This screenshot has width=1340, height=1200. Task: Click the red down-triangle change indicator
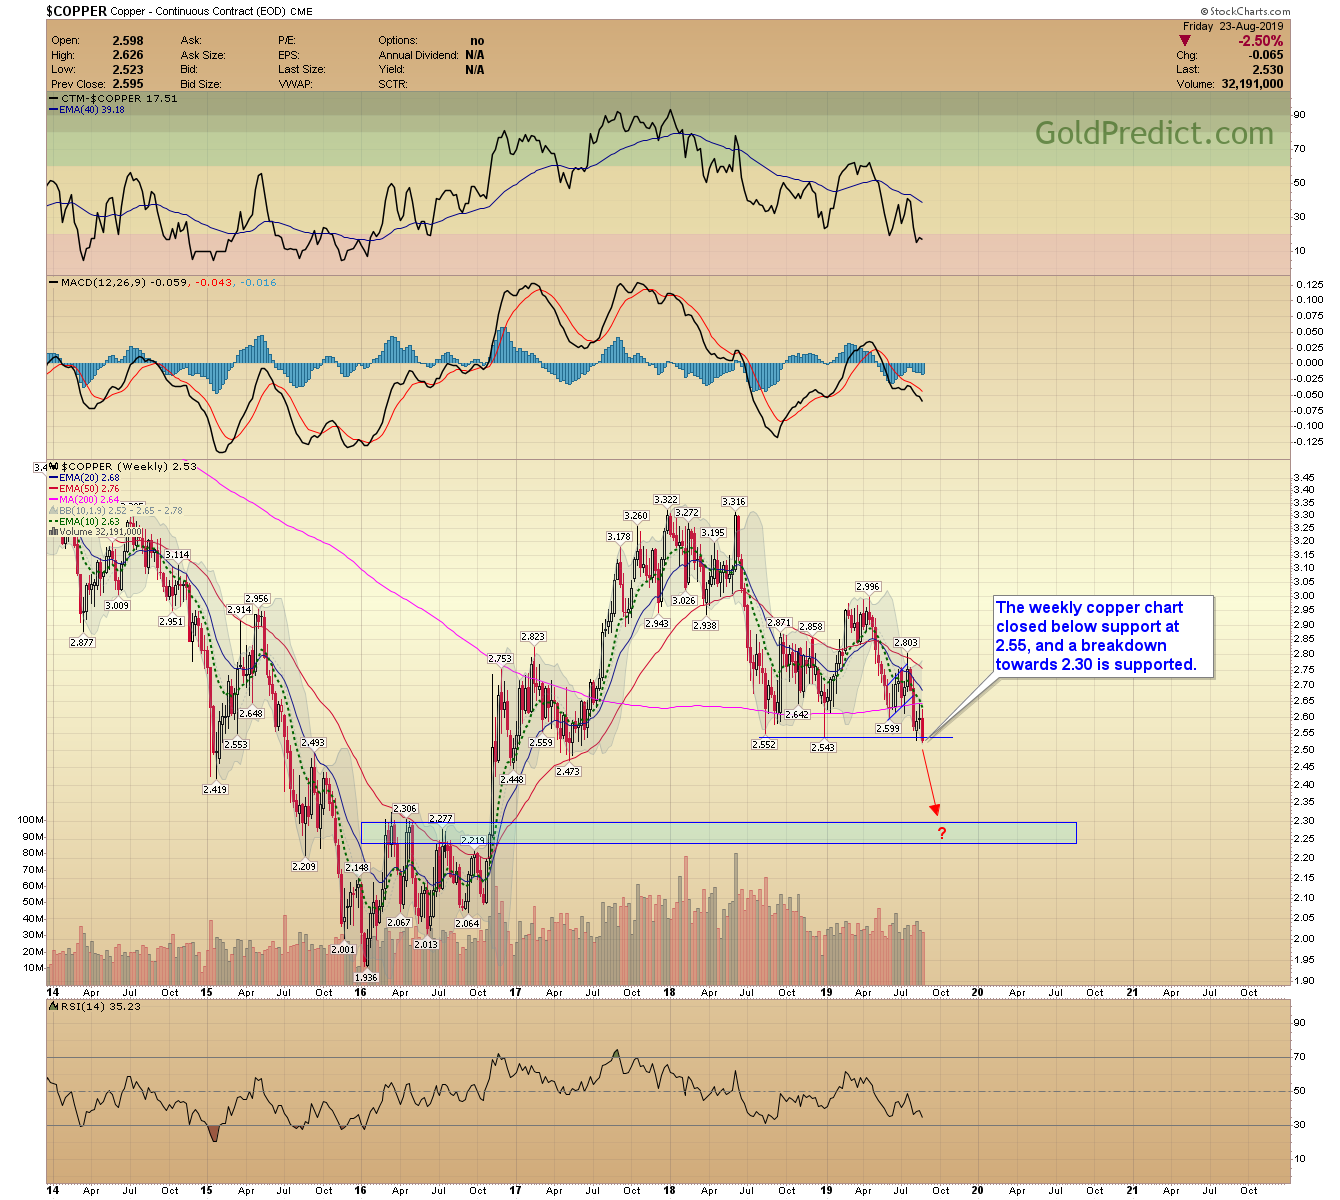coord(1185,41)
